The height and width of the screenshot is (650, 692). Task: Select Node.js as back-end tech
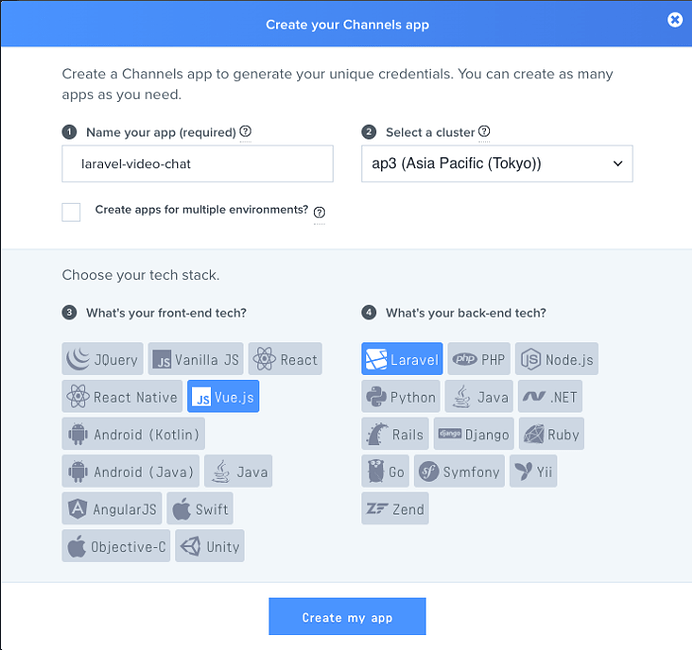[x=557, y=359]
